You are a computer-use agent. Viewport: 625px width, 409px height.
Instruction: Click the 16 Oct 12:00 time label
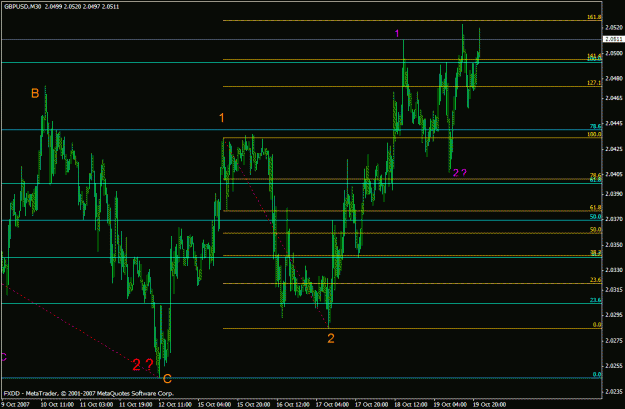293,404
